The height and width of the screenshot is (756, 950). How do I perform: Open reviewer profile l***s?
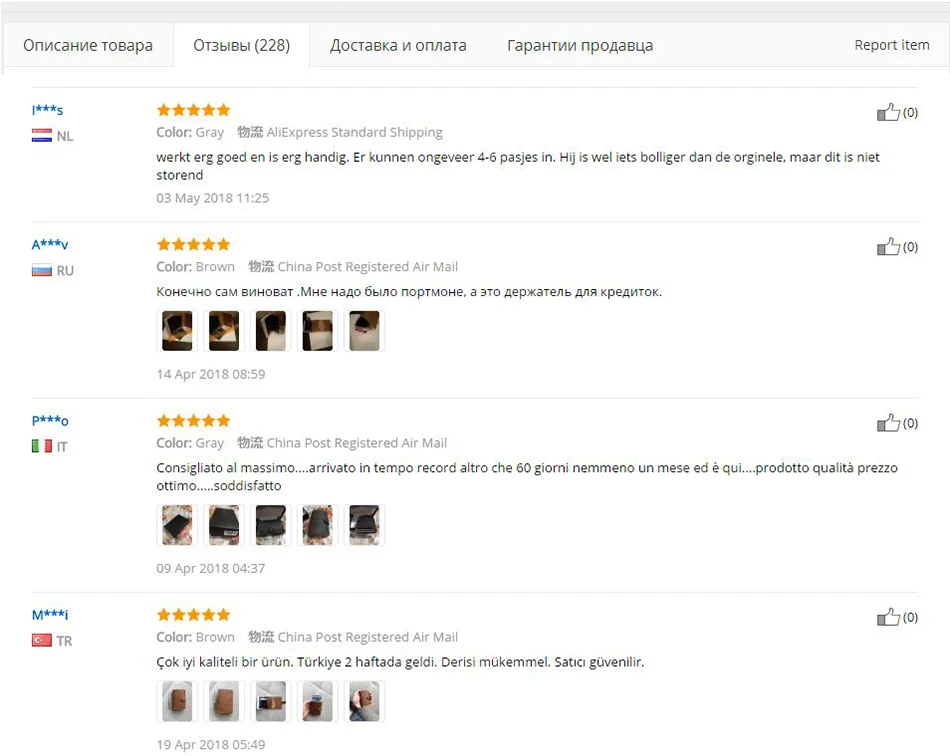[47, 110]
